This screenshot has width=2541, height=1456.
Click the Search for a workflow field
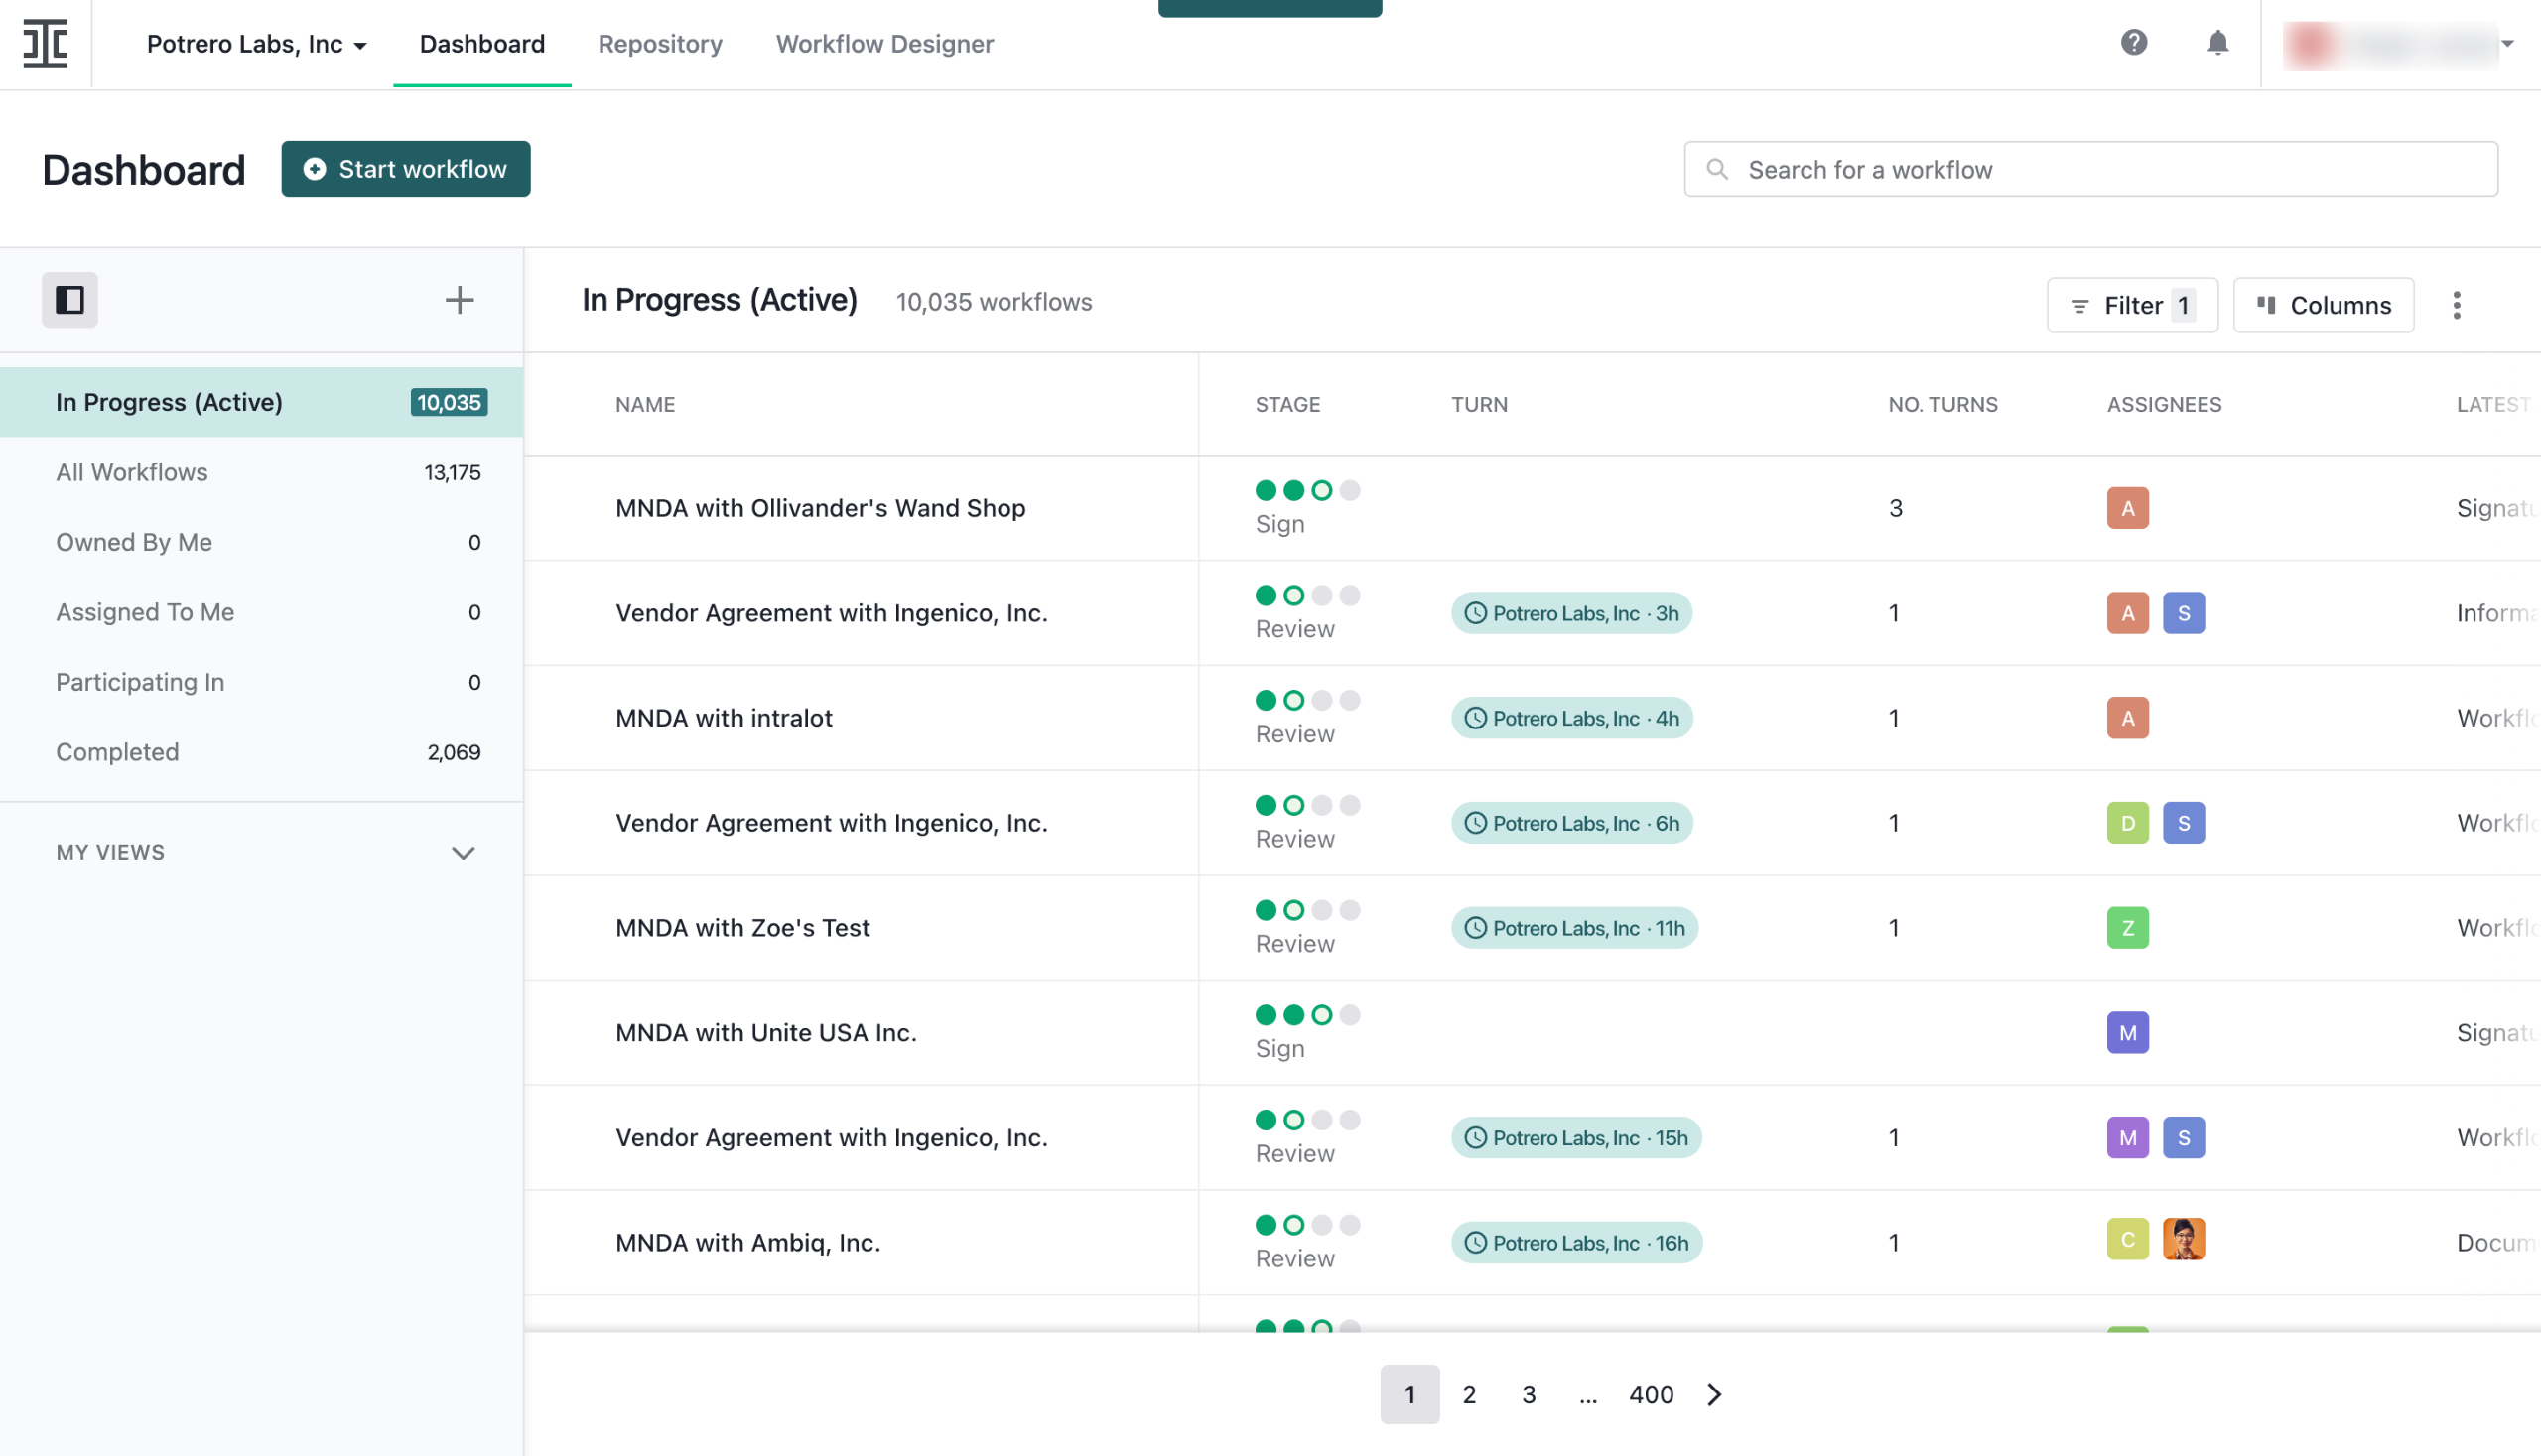[2090, 169]
